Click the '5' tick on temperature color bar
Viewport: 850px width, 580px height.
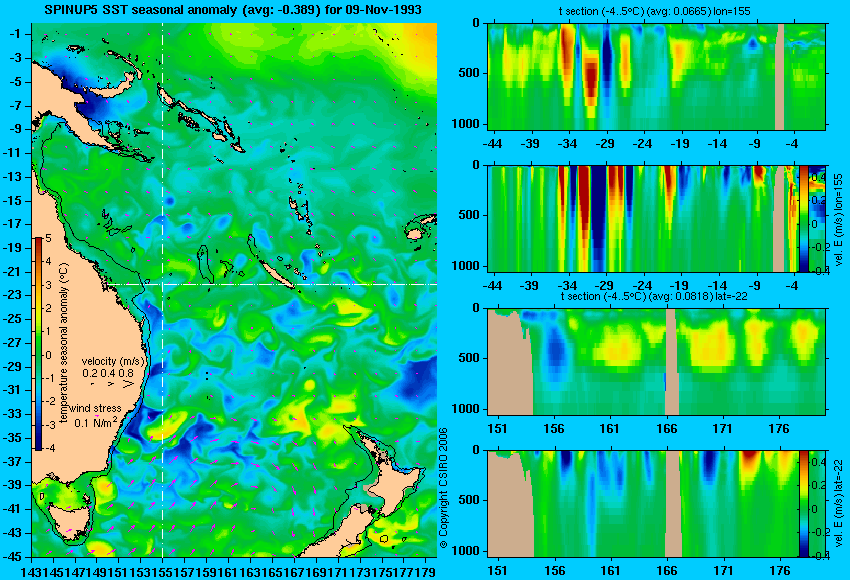click(48, 238)
